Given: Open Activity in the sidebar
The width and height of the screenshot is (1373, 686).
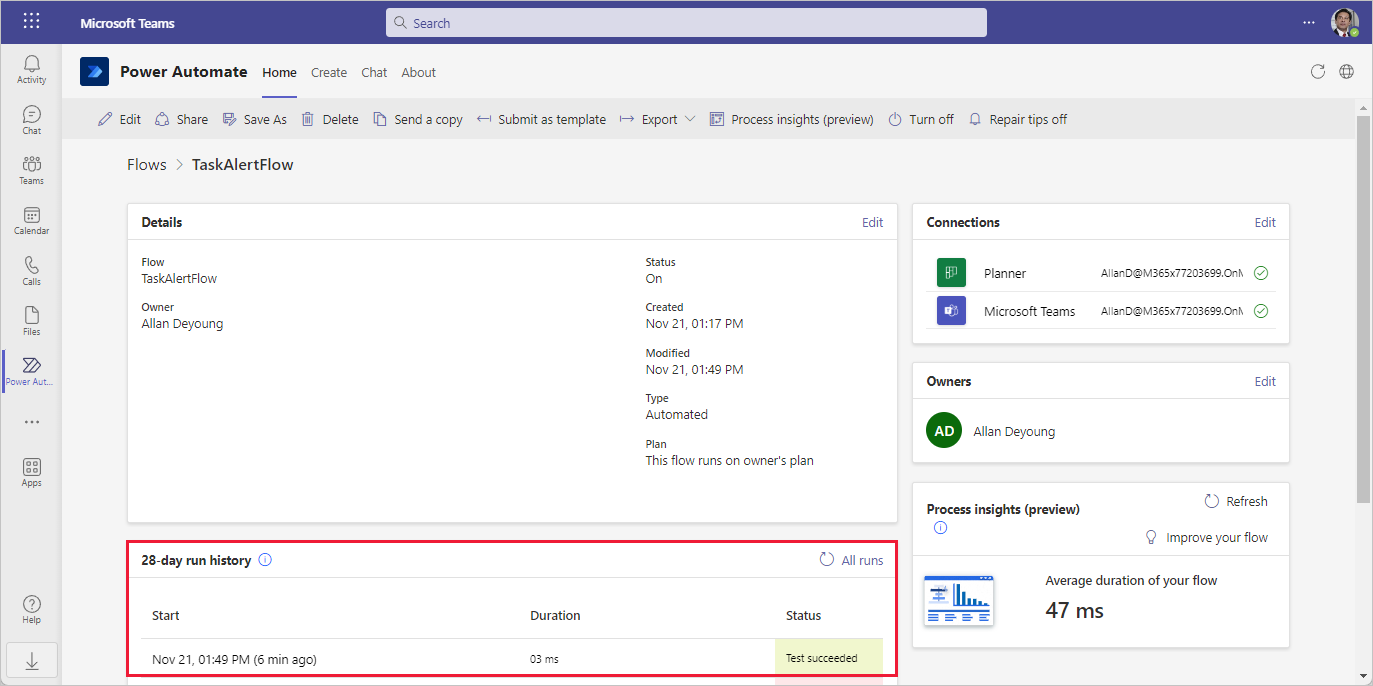Looking at the screenshot, I should (x=31, y=69).
